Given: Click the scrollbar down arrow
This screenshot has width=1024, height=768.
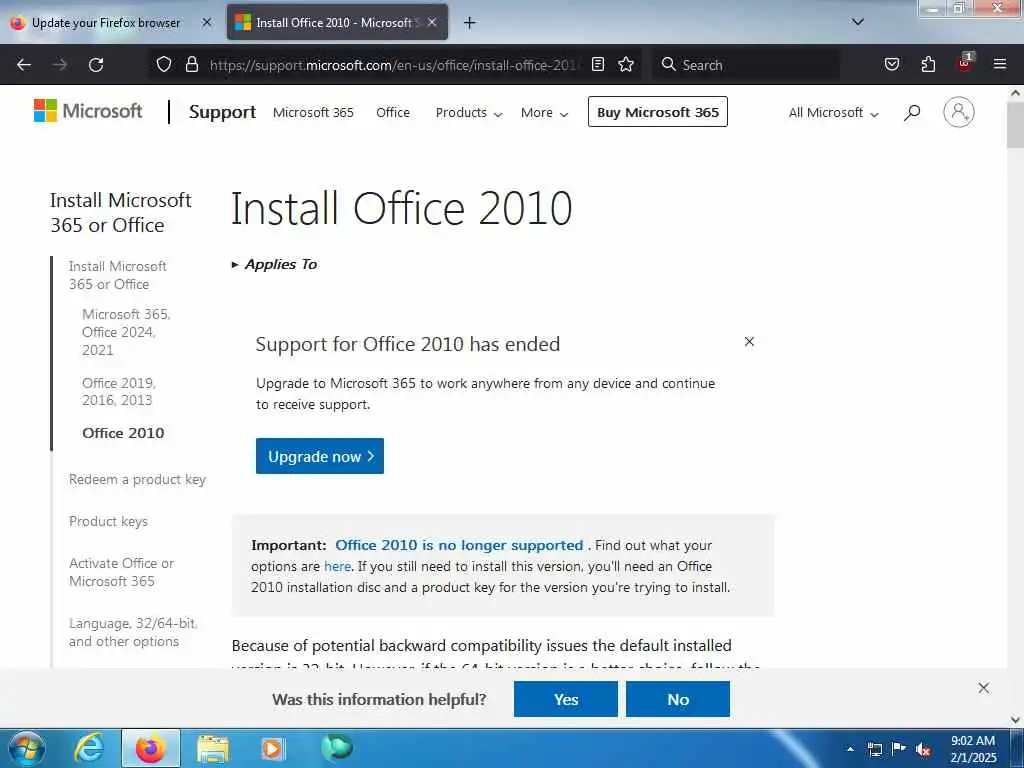Looking at the screenshot, I should (x=1015, y=720).
